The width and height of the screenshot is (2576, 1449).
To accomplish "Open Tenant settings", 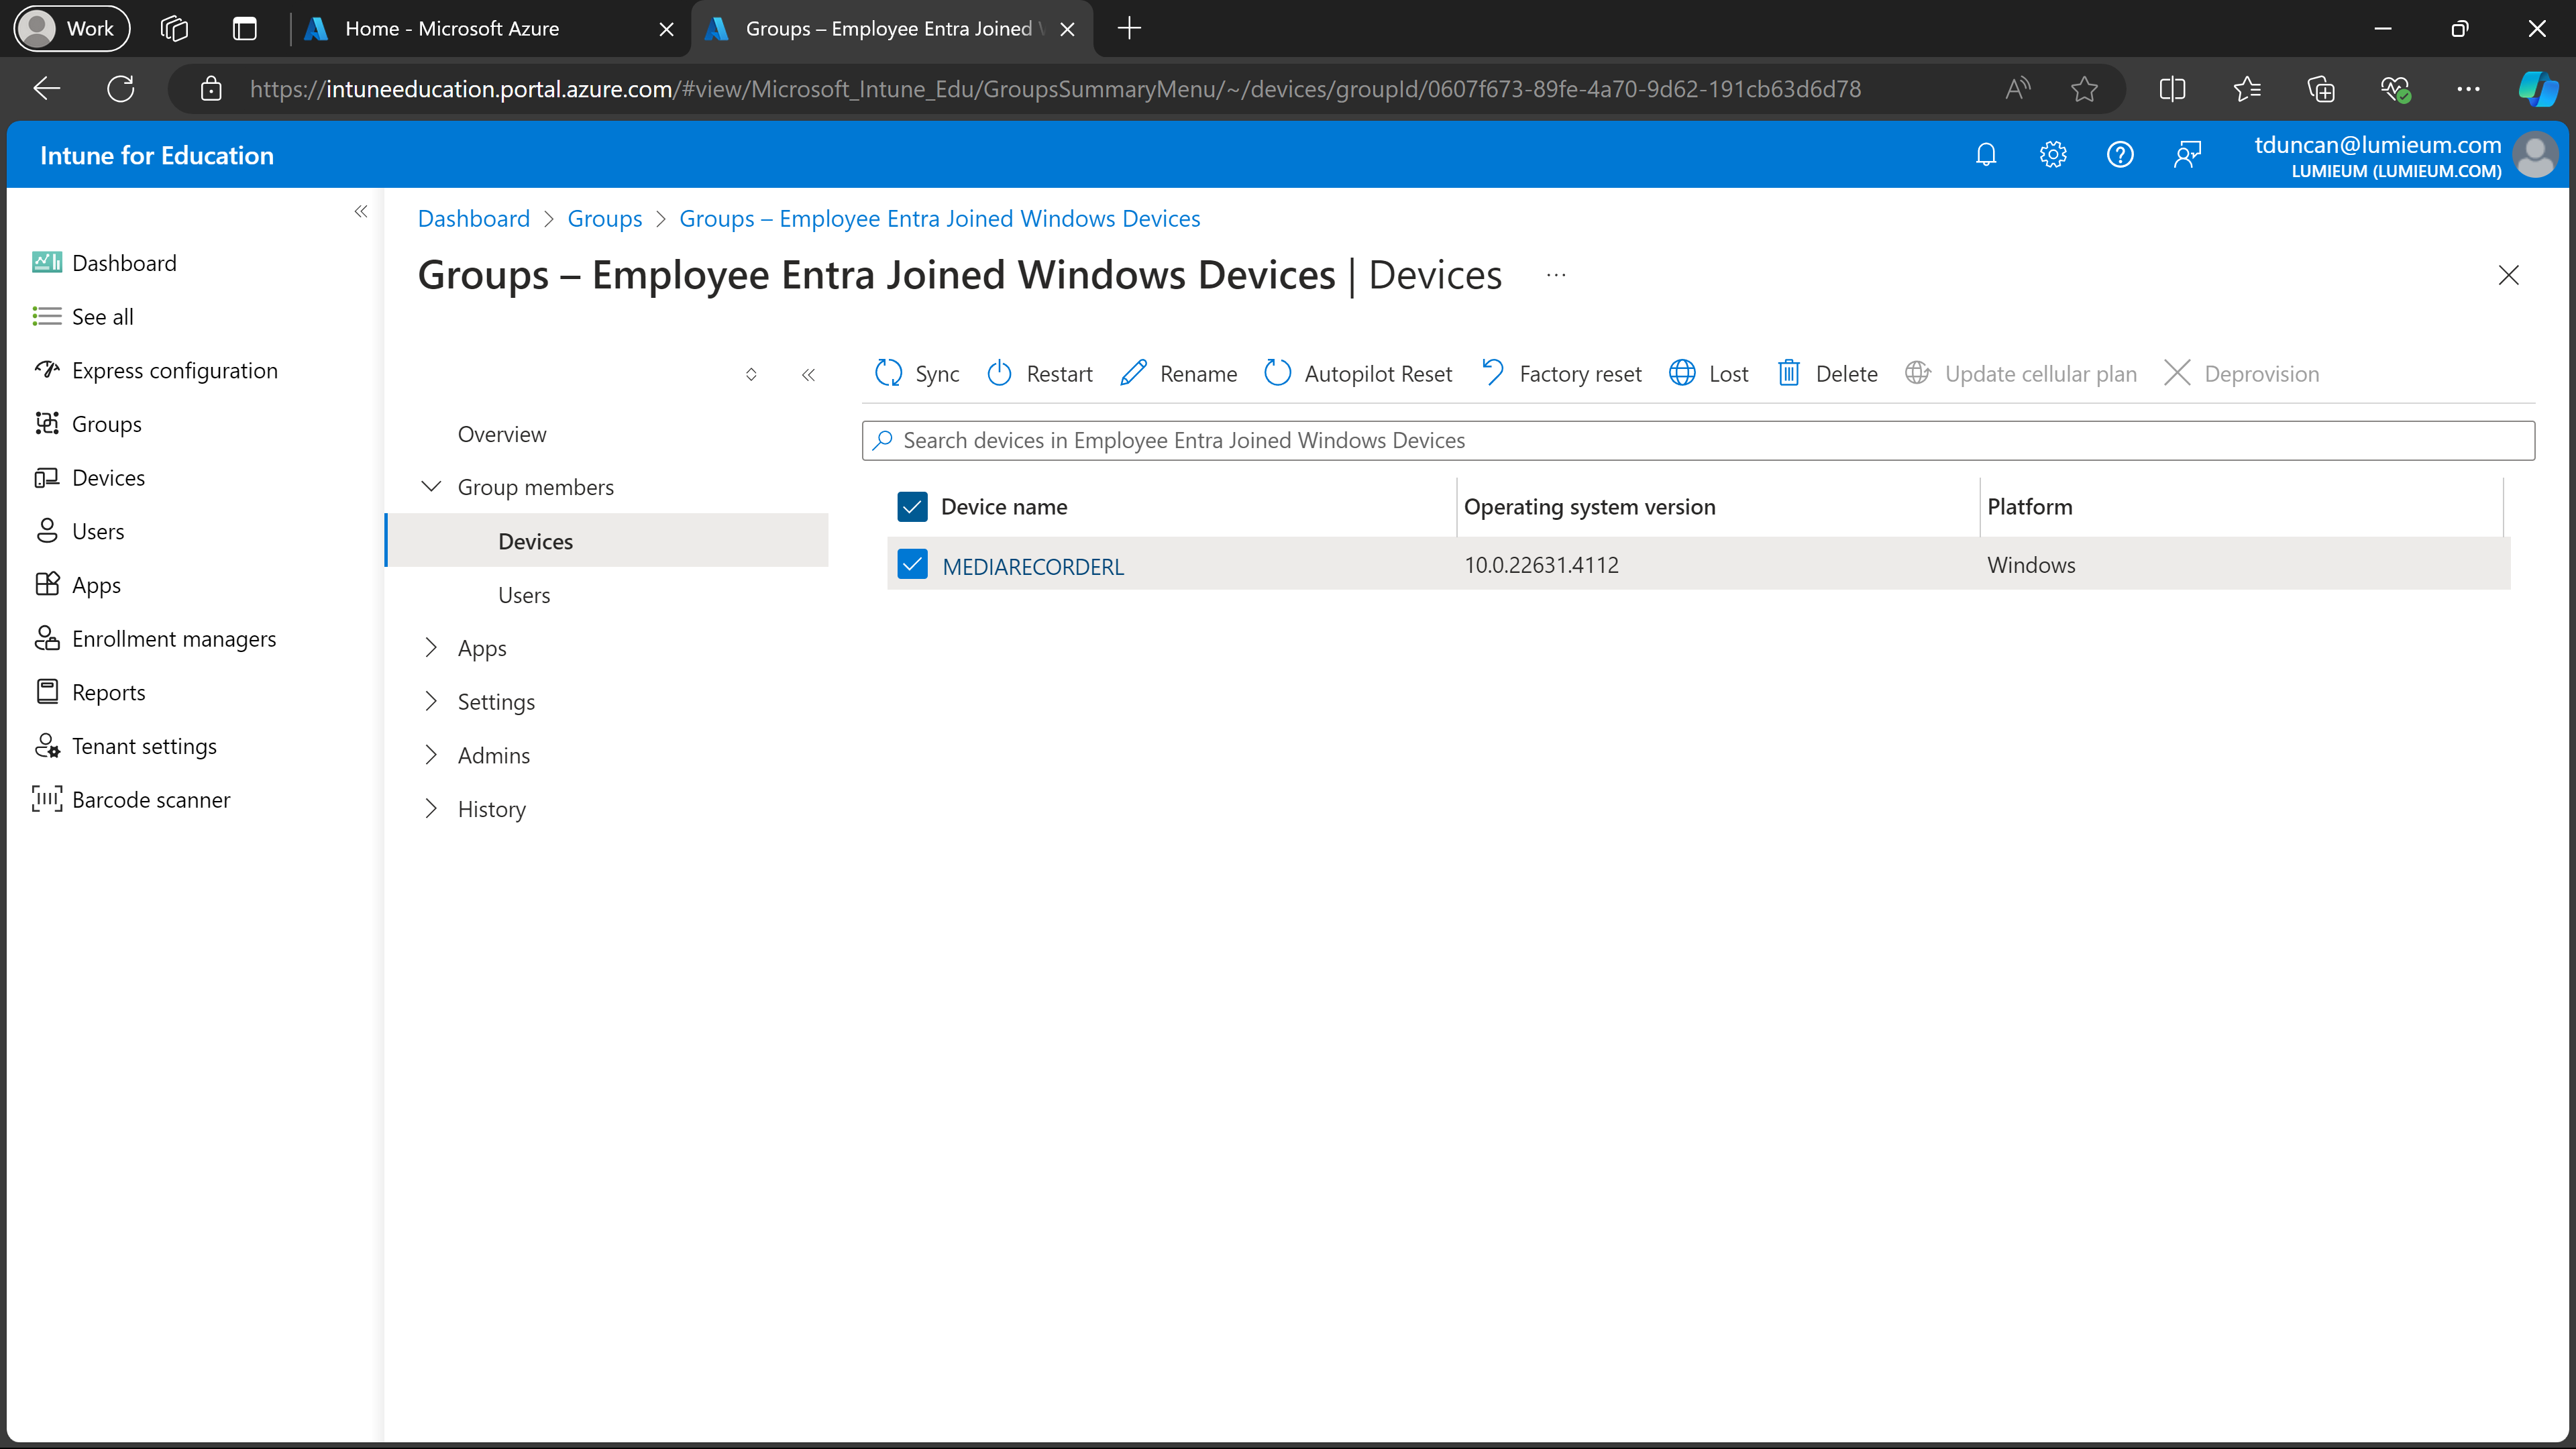I will click(x=144, y=747).
